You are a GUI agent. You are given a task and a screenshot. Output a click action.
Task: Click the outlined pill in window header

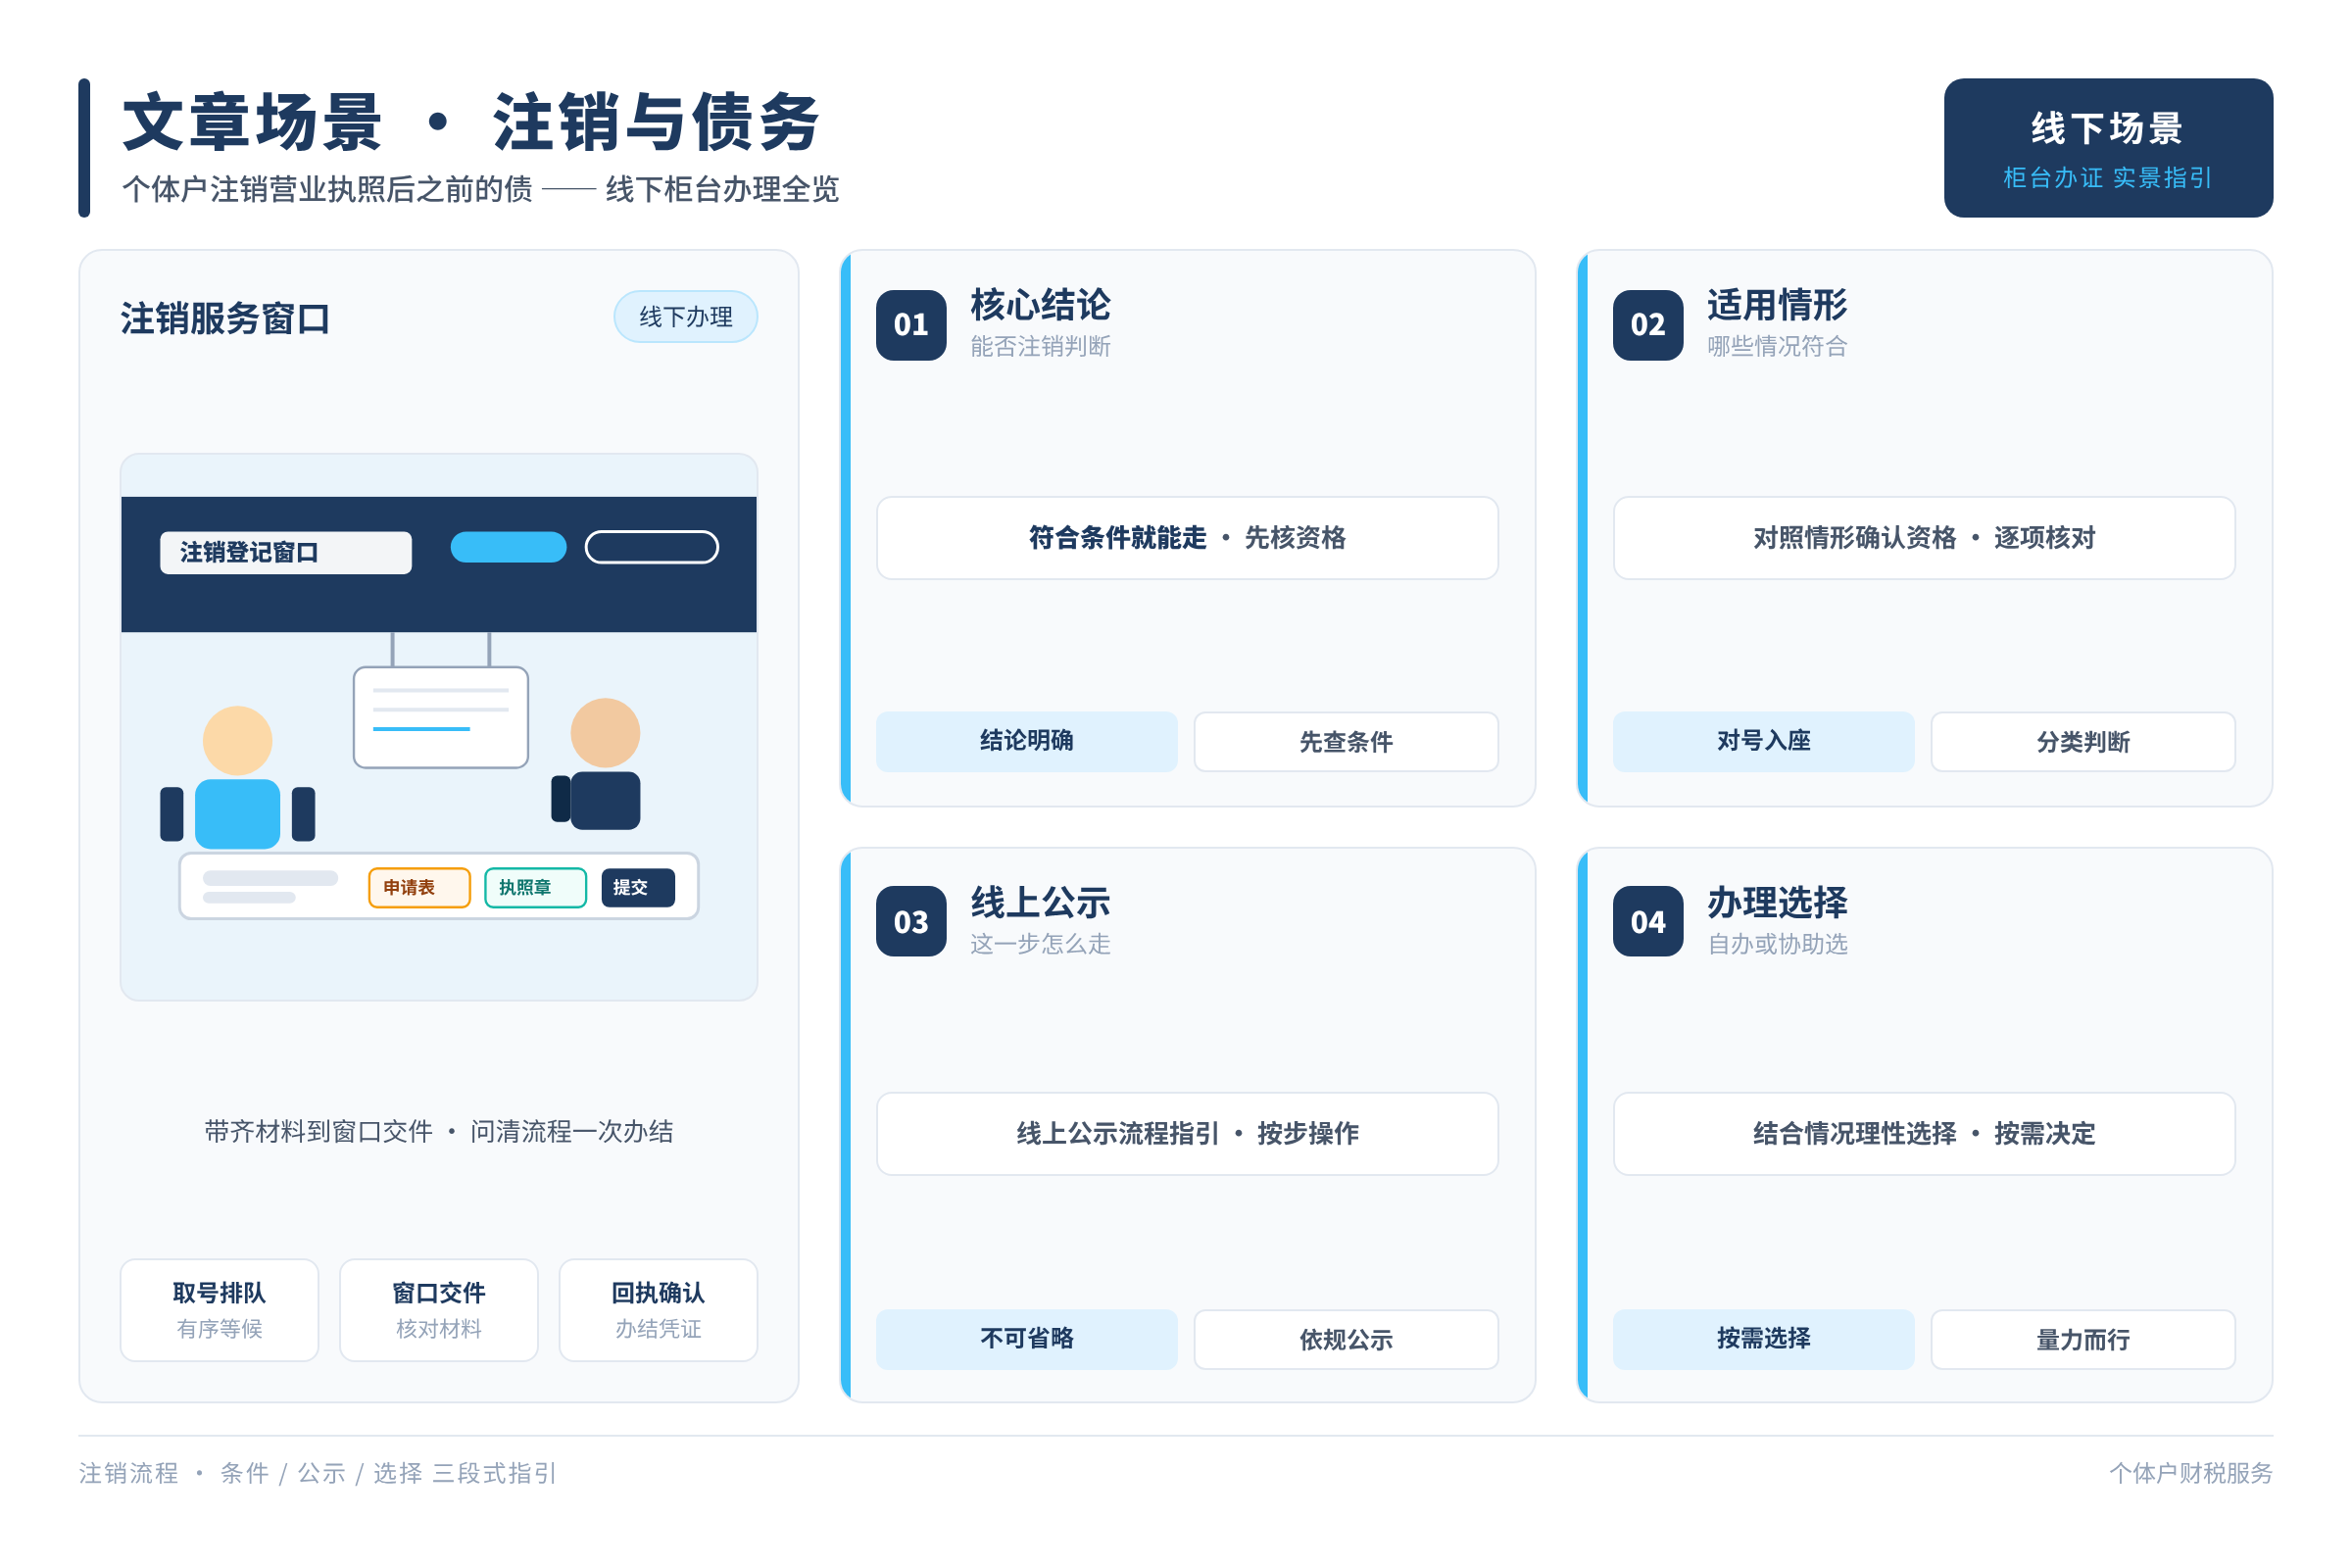tap(652, 547)
